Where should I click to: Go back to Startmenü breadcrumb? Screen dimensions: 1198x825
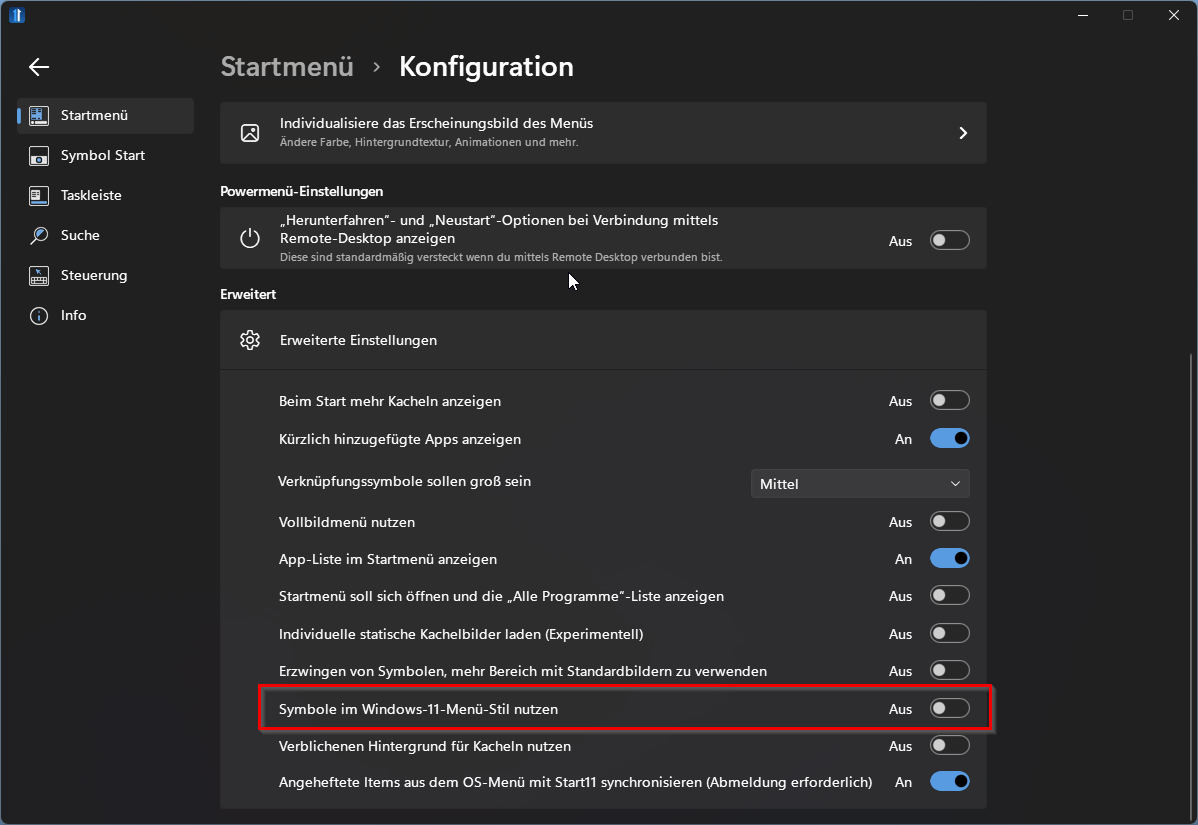tap(287, 67)
